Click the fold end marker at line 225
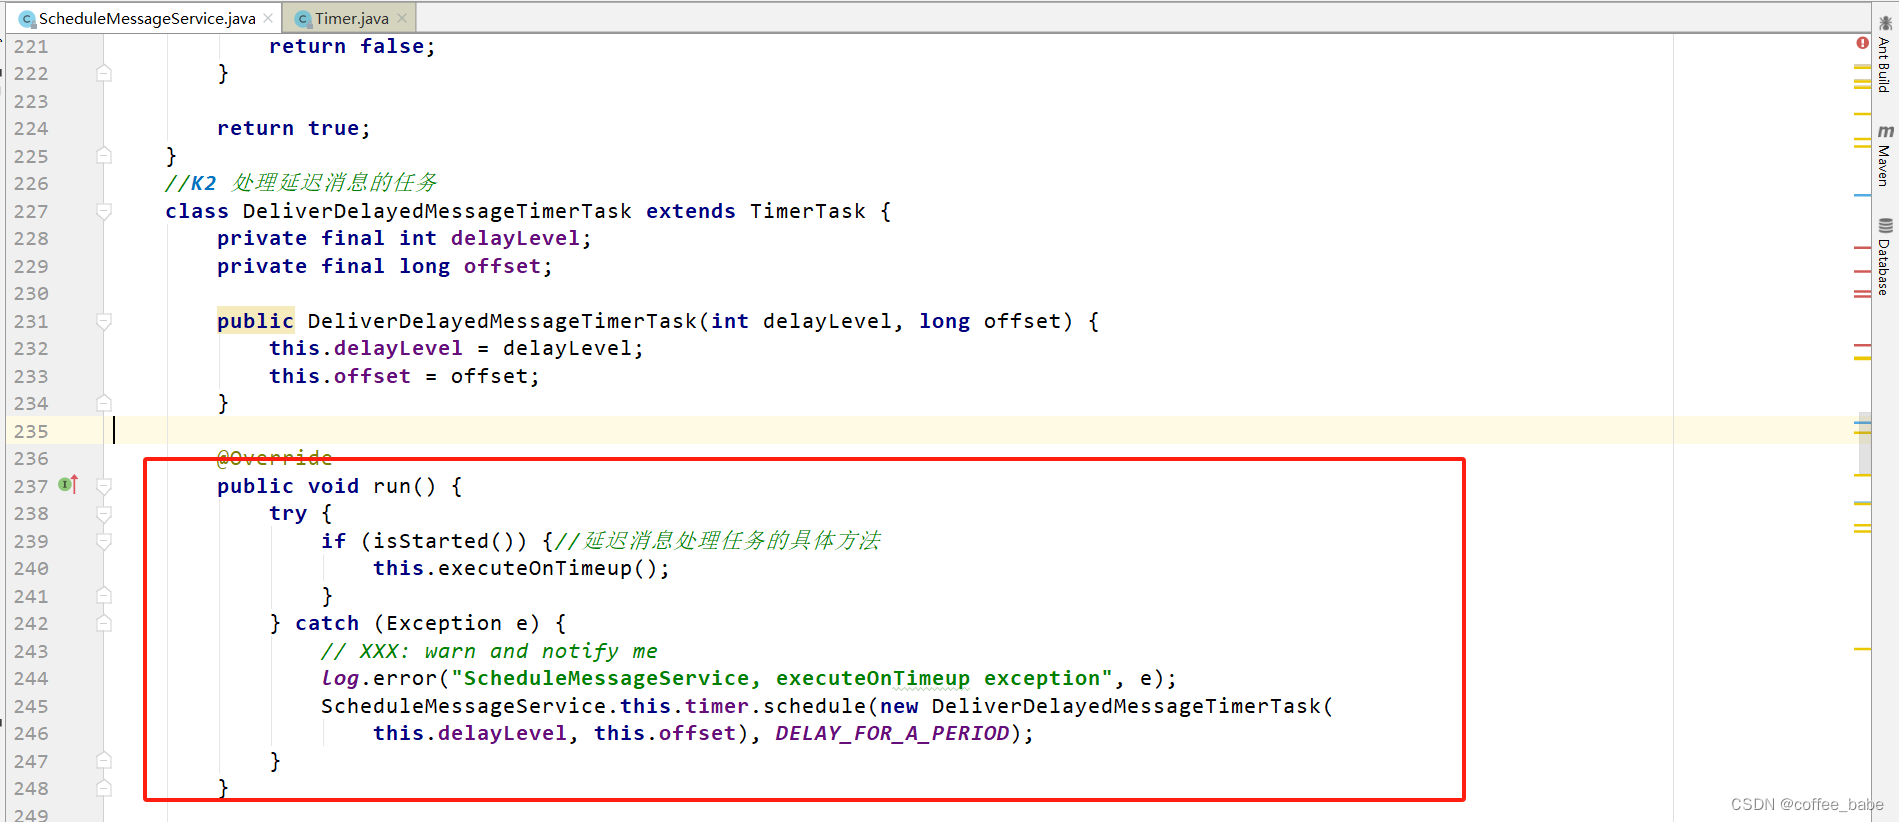The width and height of the screenshot is (1899, 822). tap(104, 156)
